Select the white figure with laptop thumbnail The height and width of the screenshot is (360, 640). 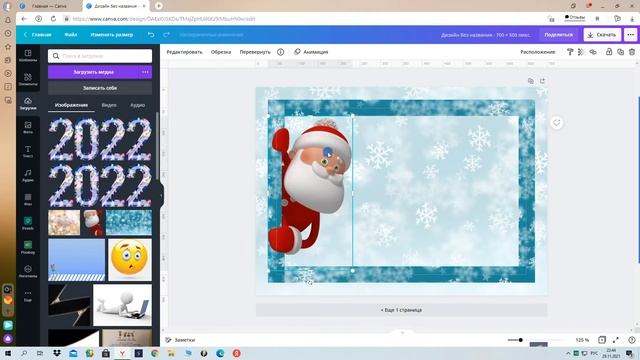pos(122,305)
